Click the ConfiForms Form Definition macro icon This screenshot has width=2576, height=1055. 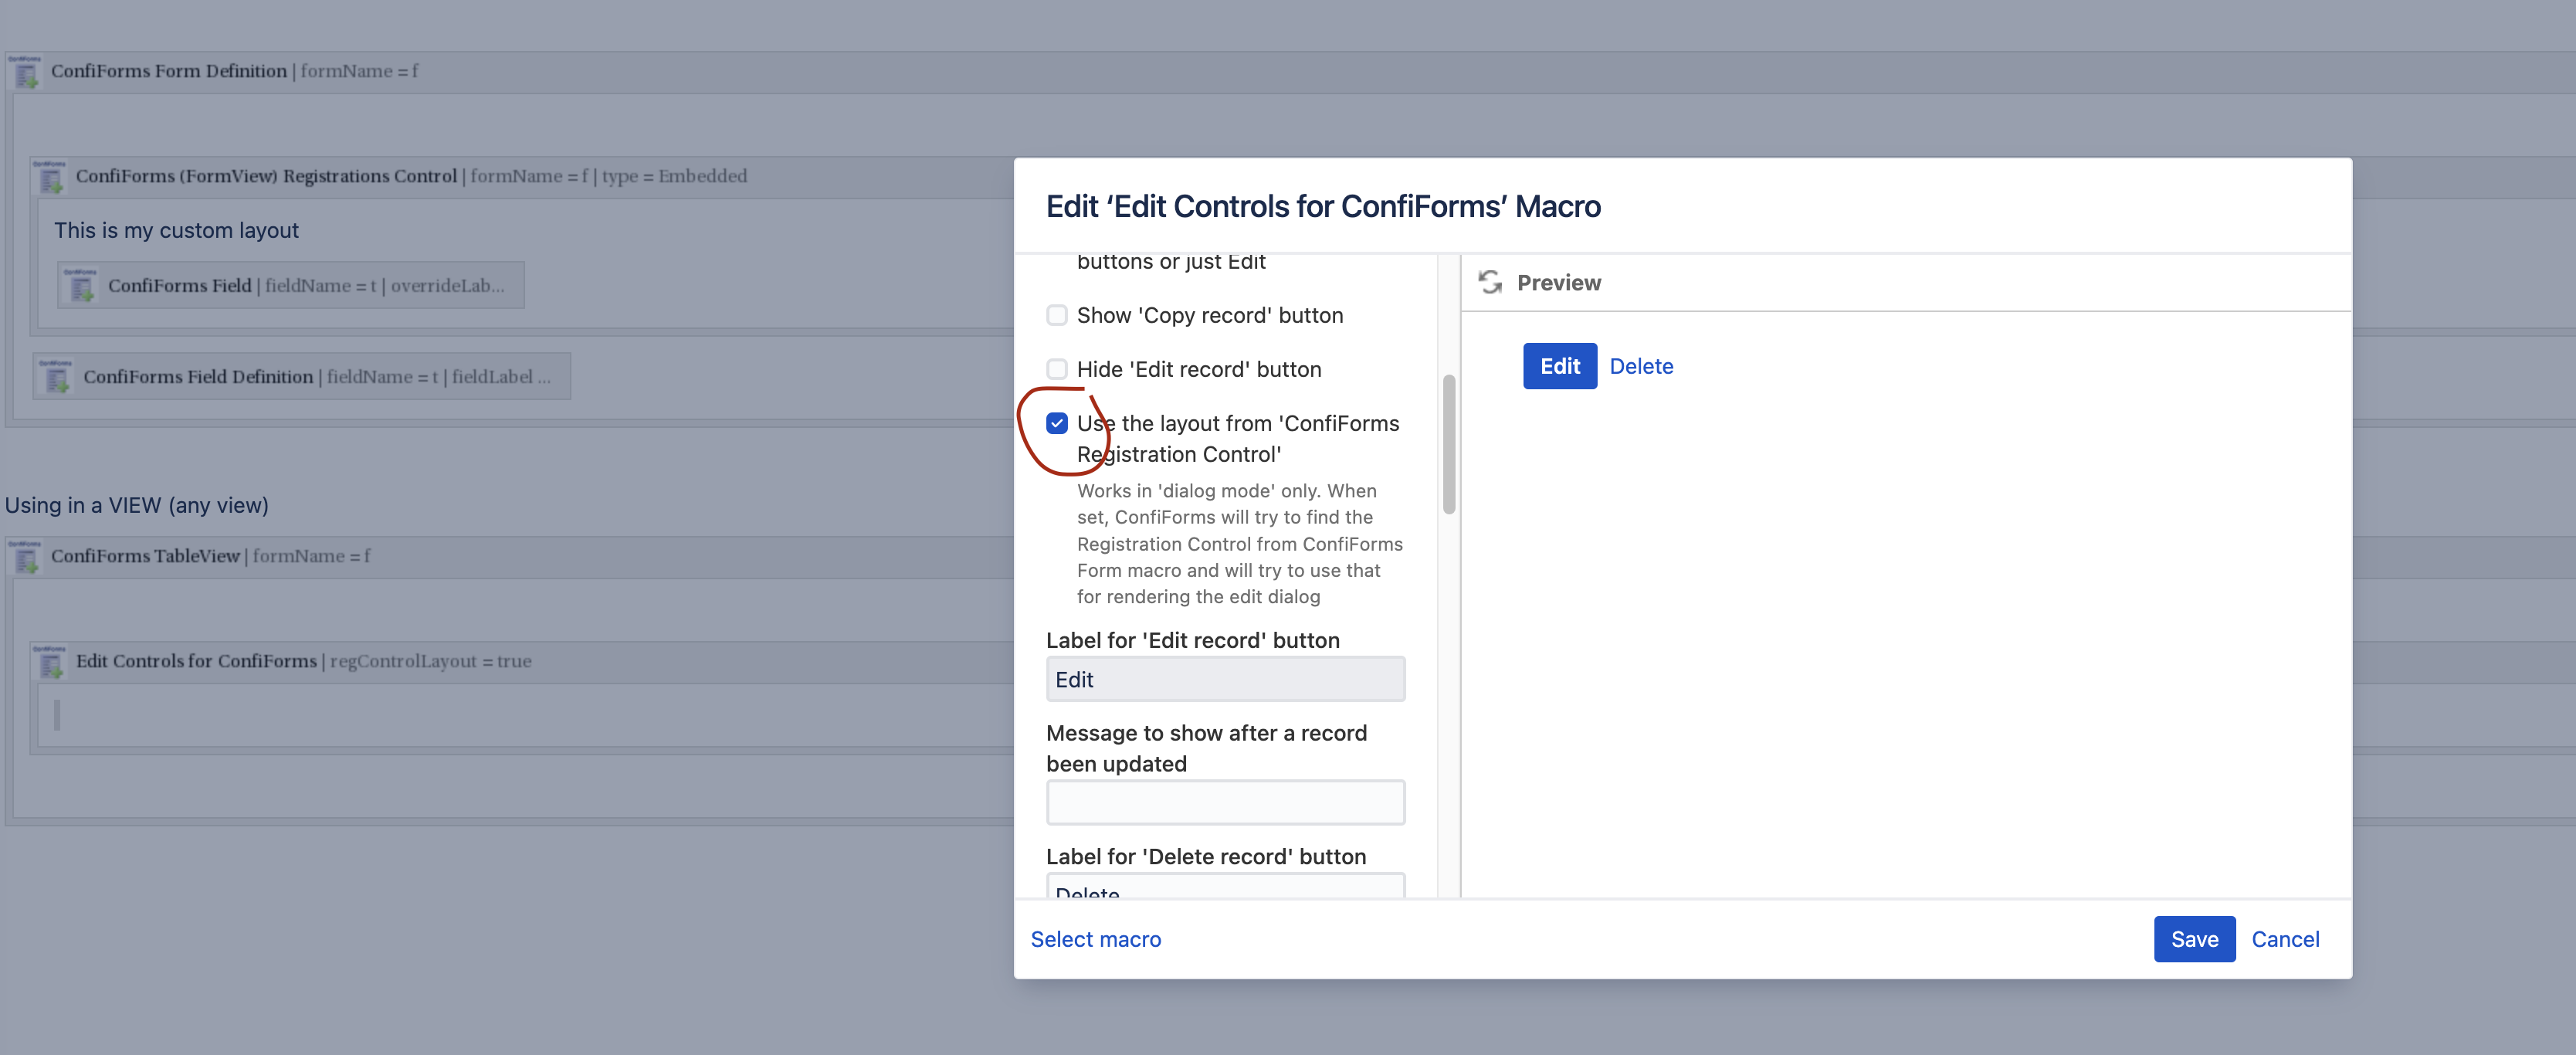click(27, 72)
